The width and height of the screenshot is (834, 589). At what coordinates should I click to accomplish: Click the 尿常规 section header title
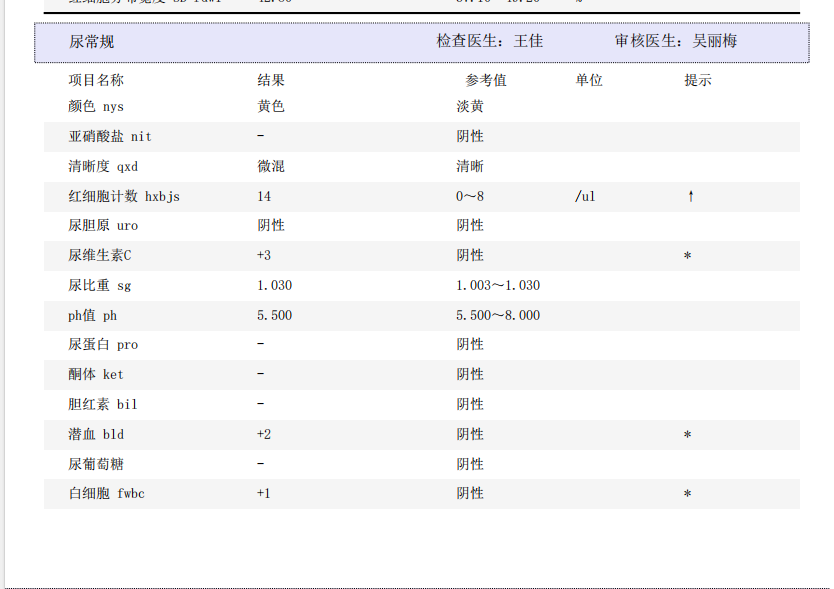[92, 42]
